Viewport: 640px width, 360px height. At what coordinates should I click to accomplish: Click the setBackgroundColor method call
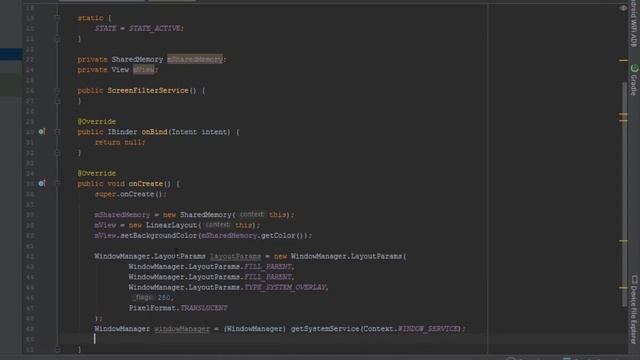click(158, 236)
